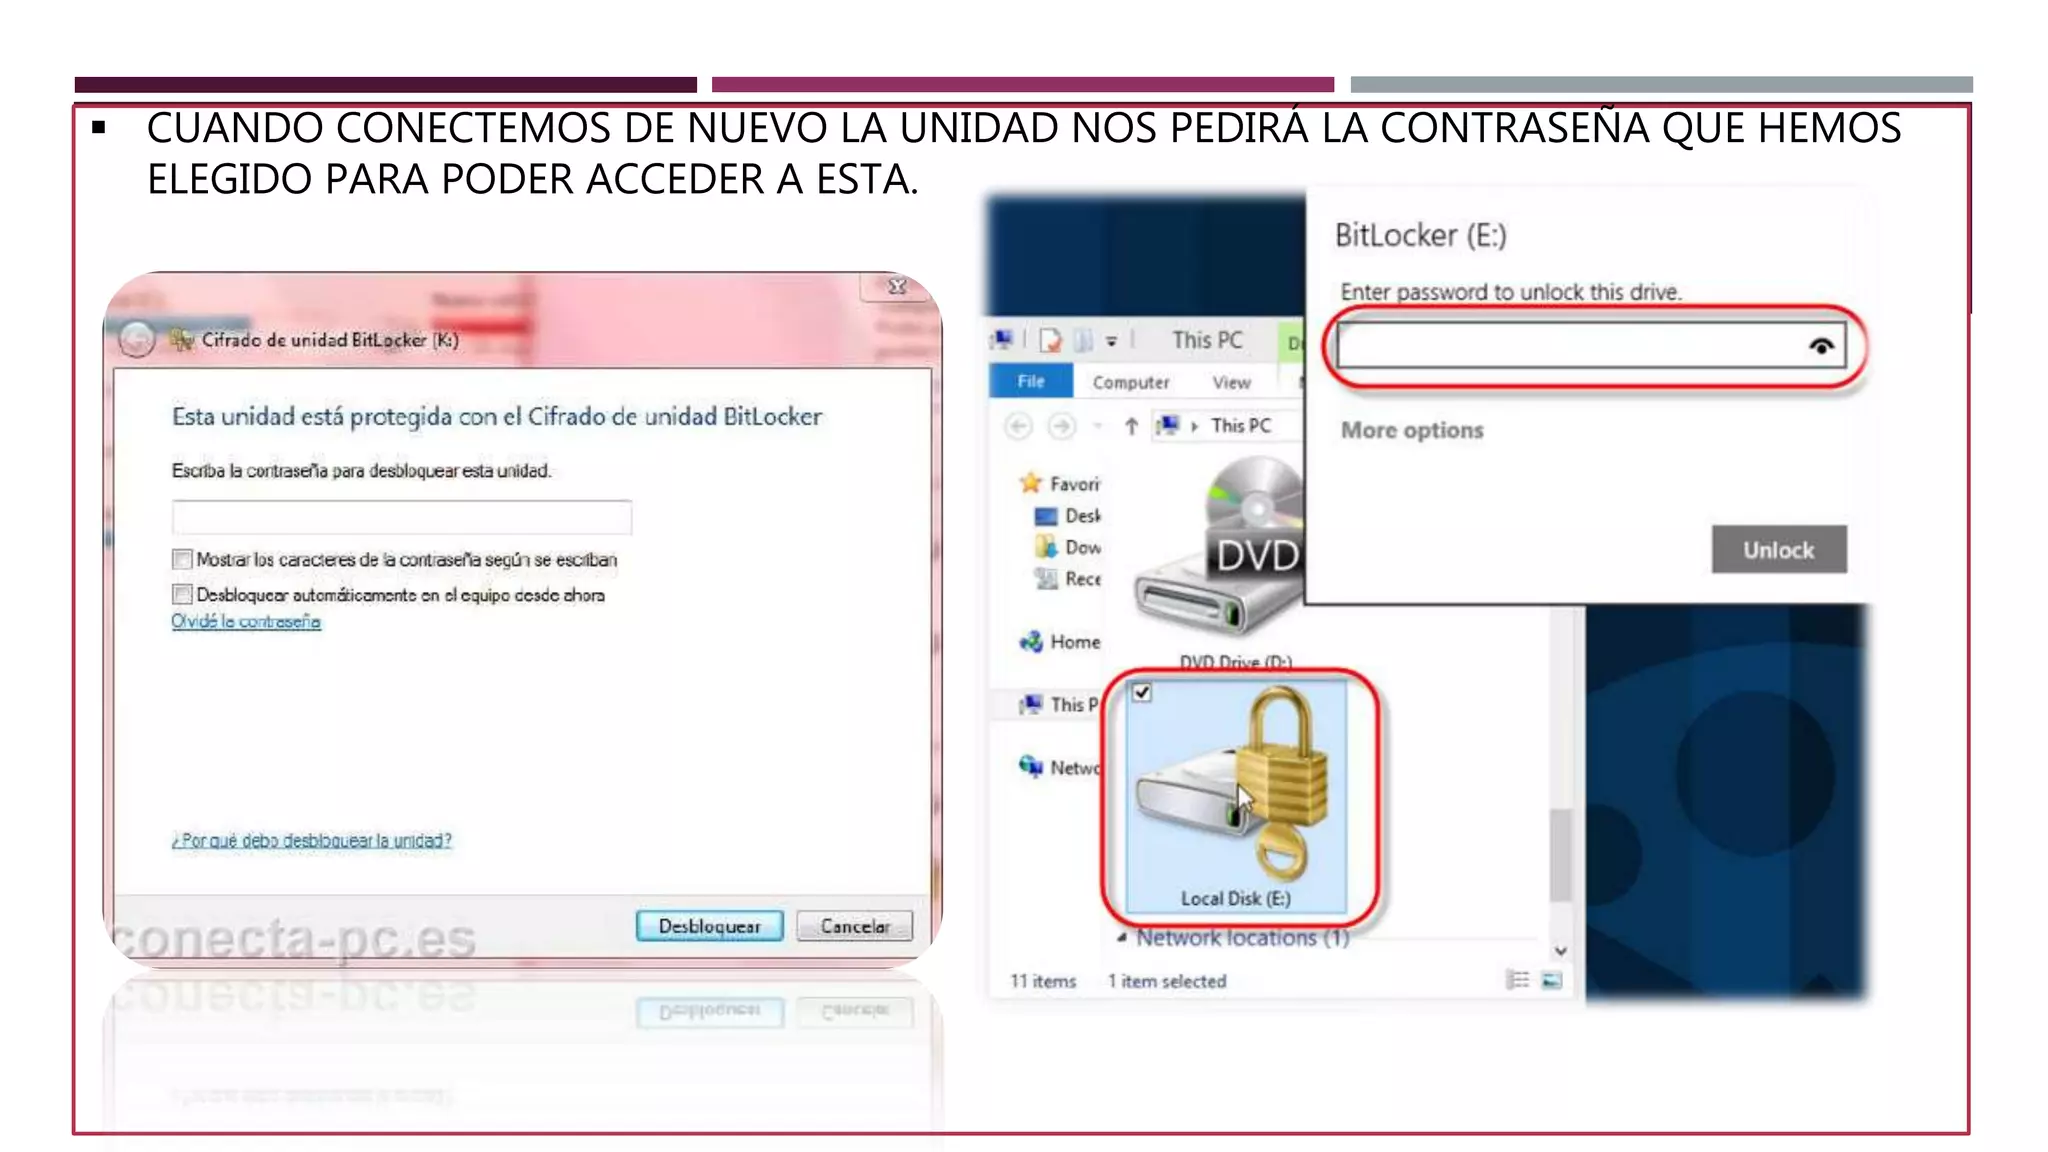Enable 'Mostrar los caracteres de la contraseña' checkbox
The height and width of the screenshot is (1152, 2048).
(x=182, y=559)
